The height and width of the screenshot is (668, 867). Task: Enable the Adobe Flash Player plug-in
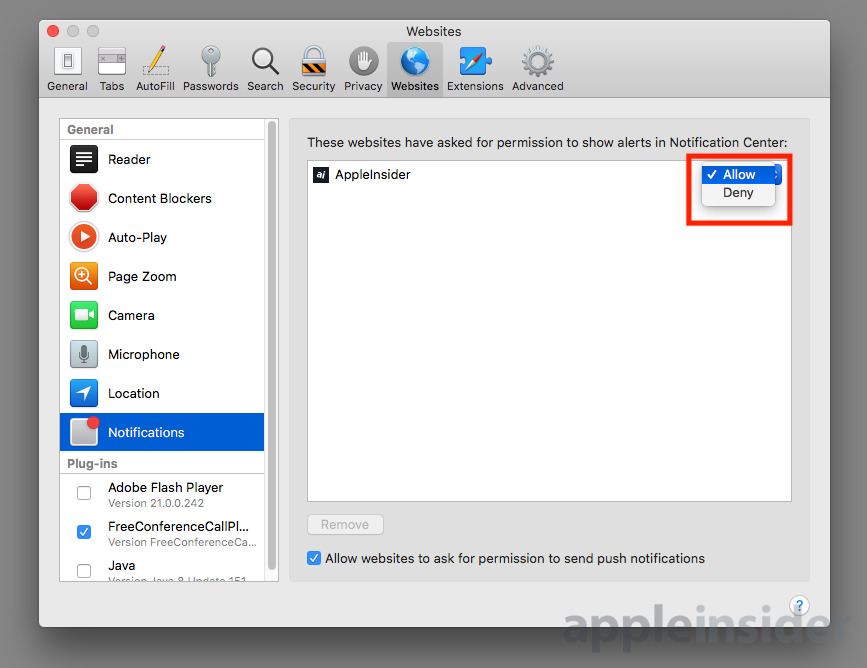(84, 493)
